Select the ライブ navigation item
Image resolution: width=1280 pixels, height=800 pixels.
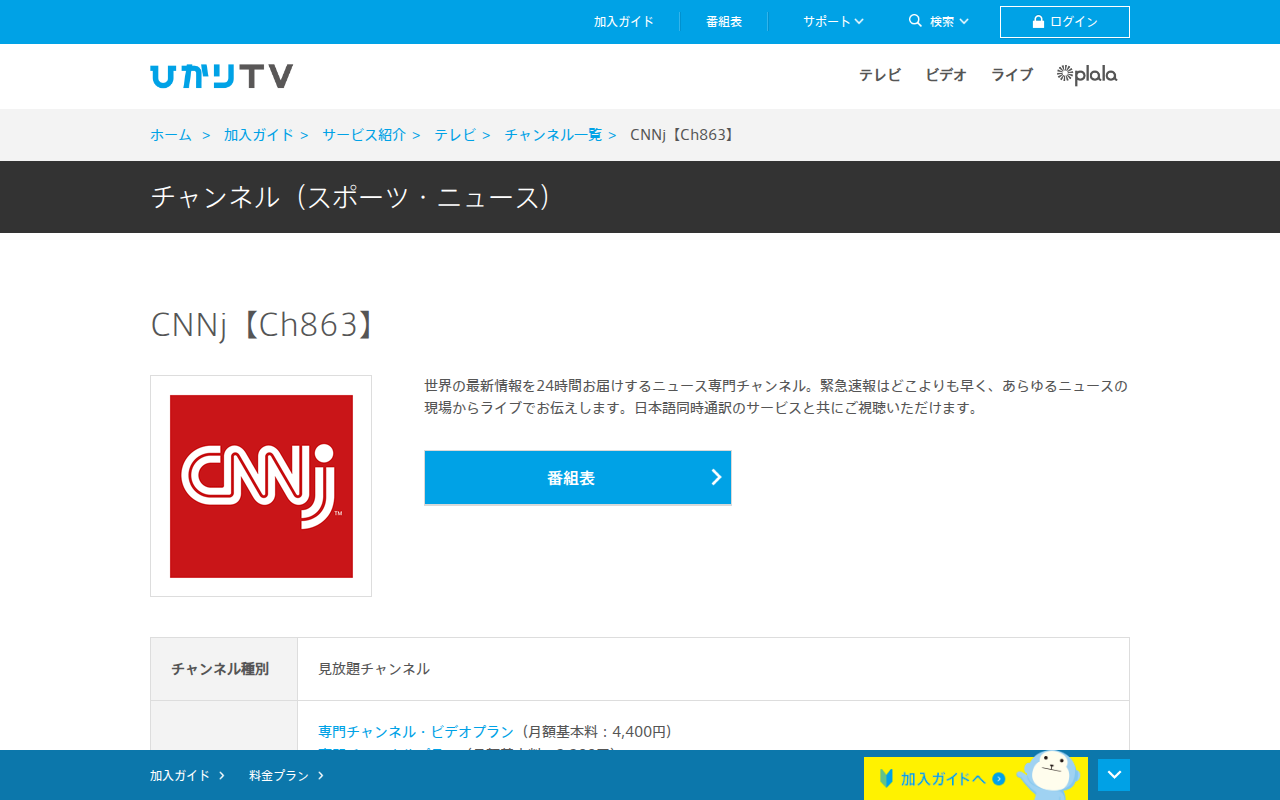(1012, 74)
